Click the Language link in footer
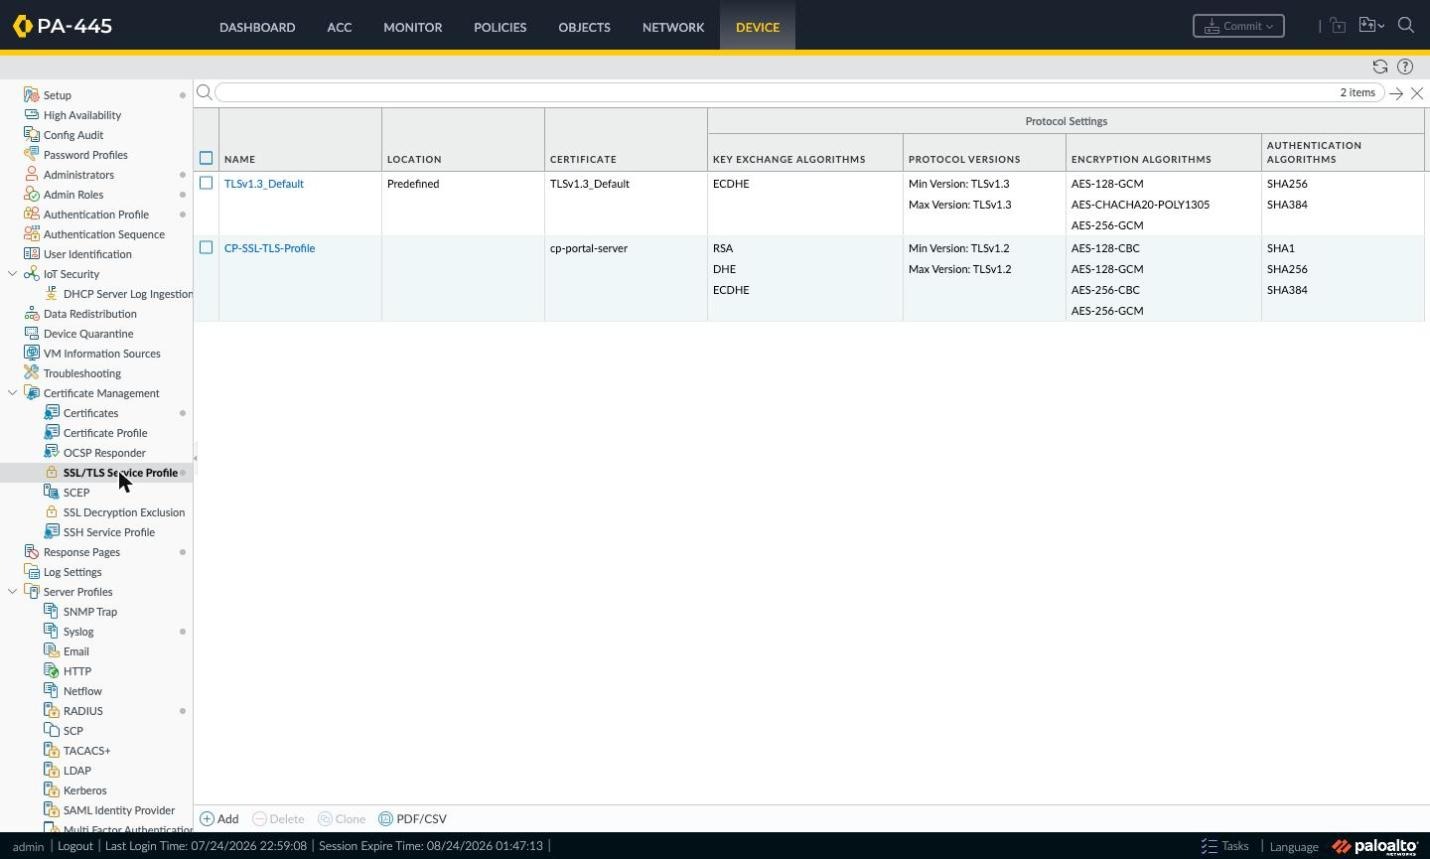 click(x=1294, y=846)
